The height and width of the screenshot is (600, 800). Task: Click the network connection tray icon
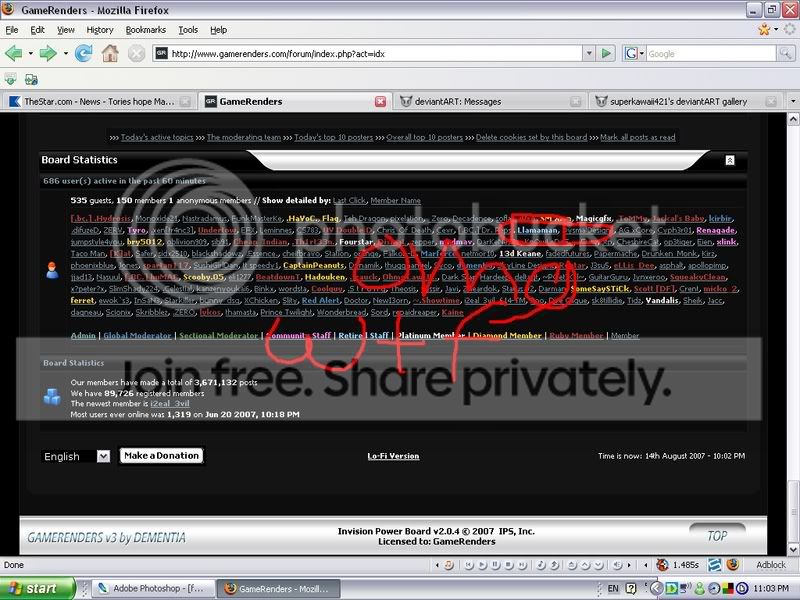(x=685, y=588)
